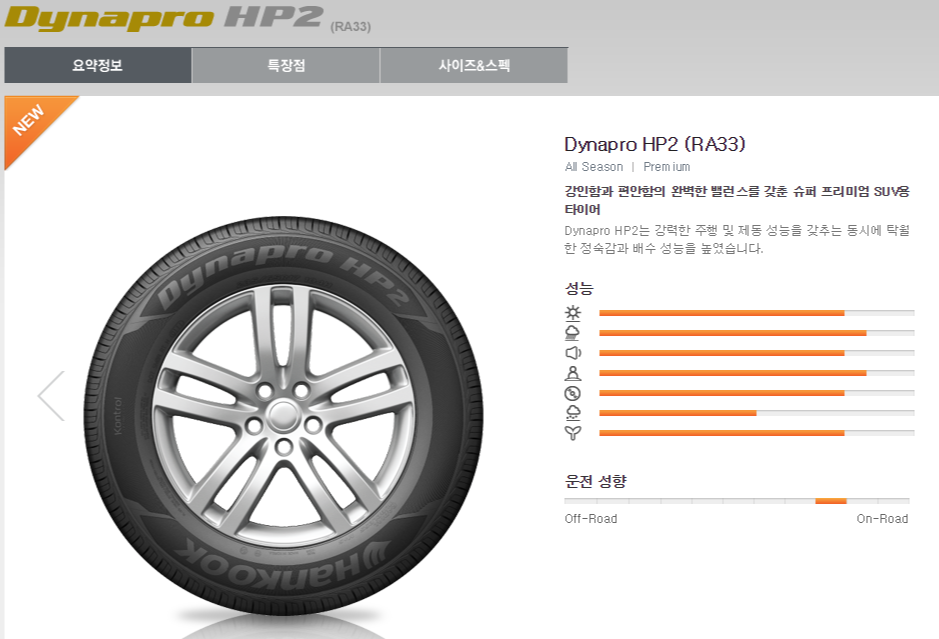Click the 'All Season' label
The width and height of the screenshot is (939, 639).
coord(593,166)
